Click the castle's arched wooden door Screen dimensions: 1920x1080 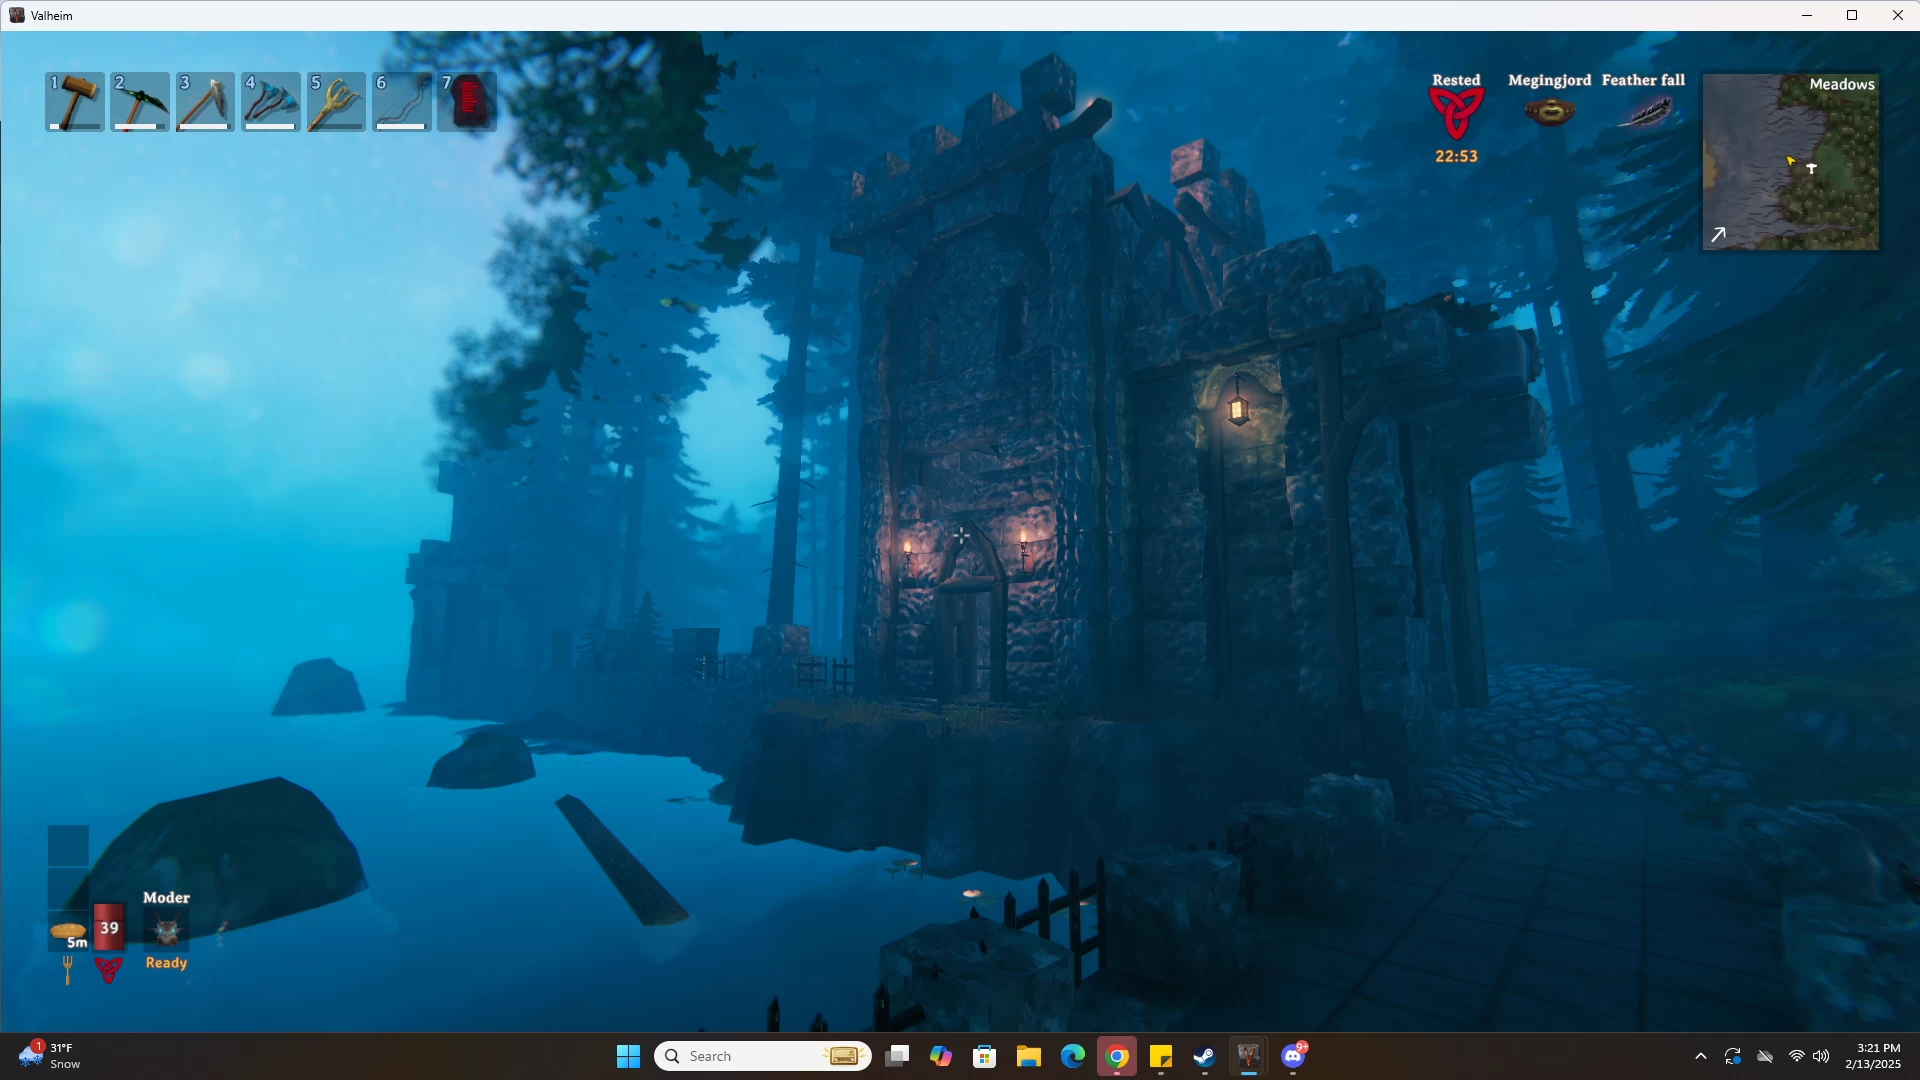click(x=966, y=640)
